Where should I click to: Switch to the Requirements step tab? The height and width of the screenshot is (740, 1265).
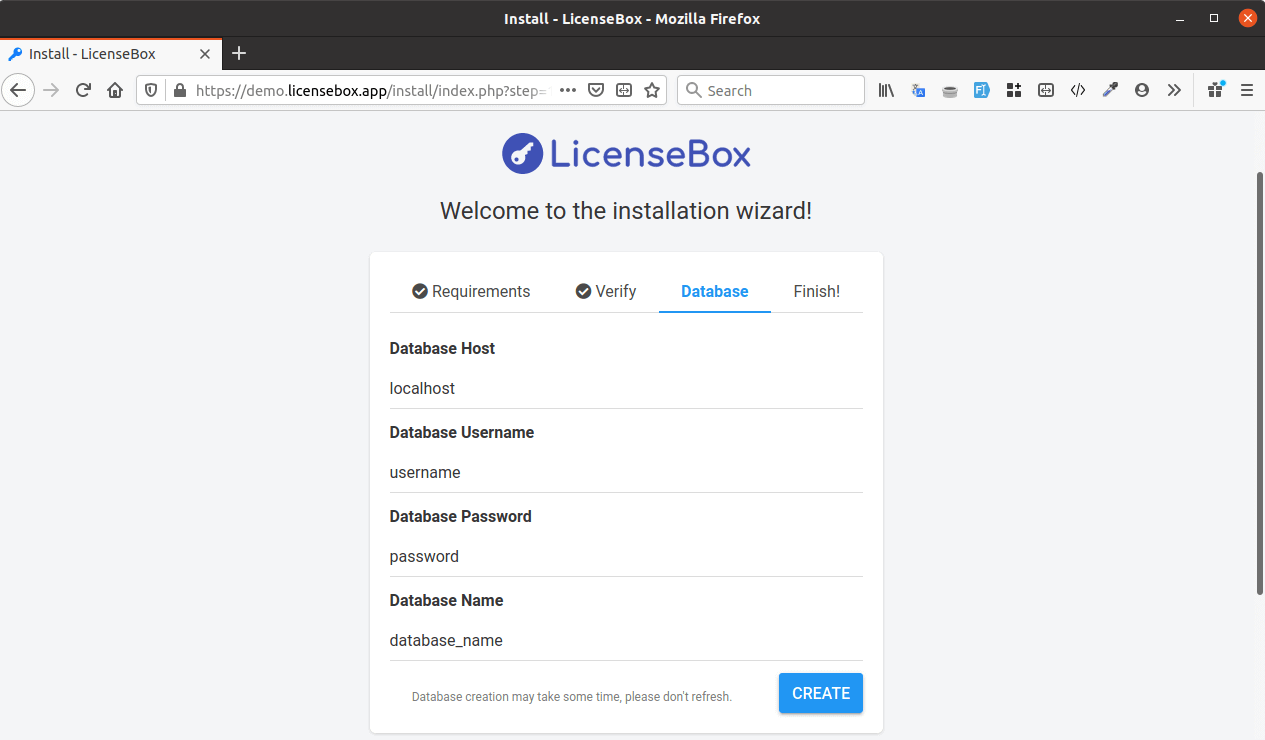[x=471, y=292]
